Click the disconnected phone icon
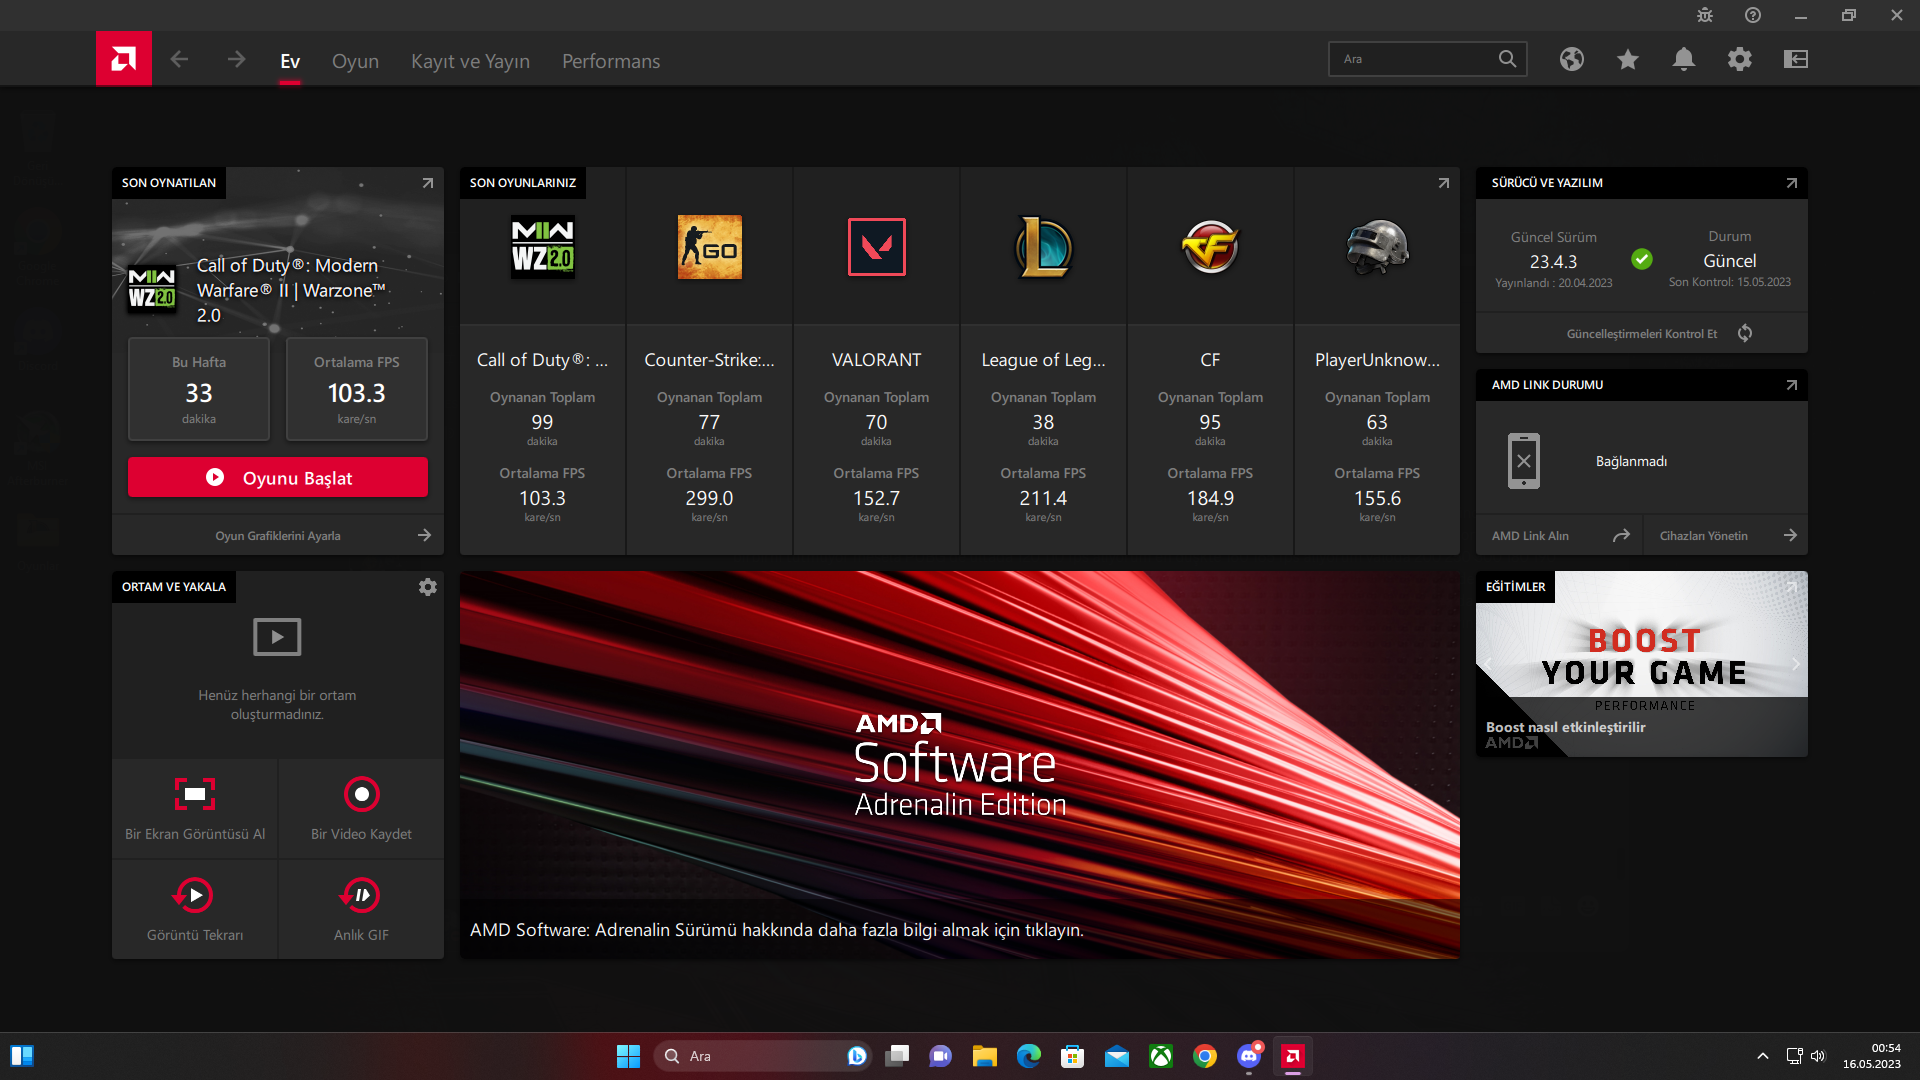The height and width of the screenshot is (1080, 1920). pos(1524,461)
